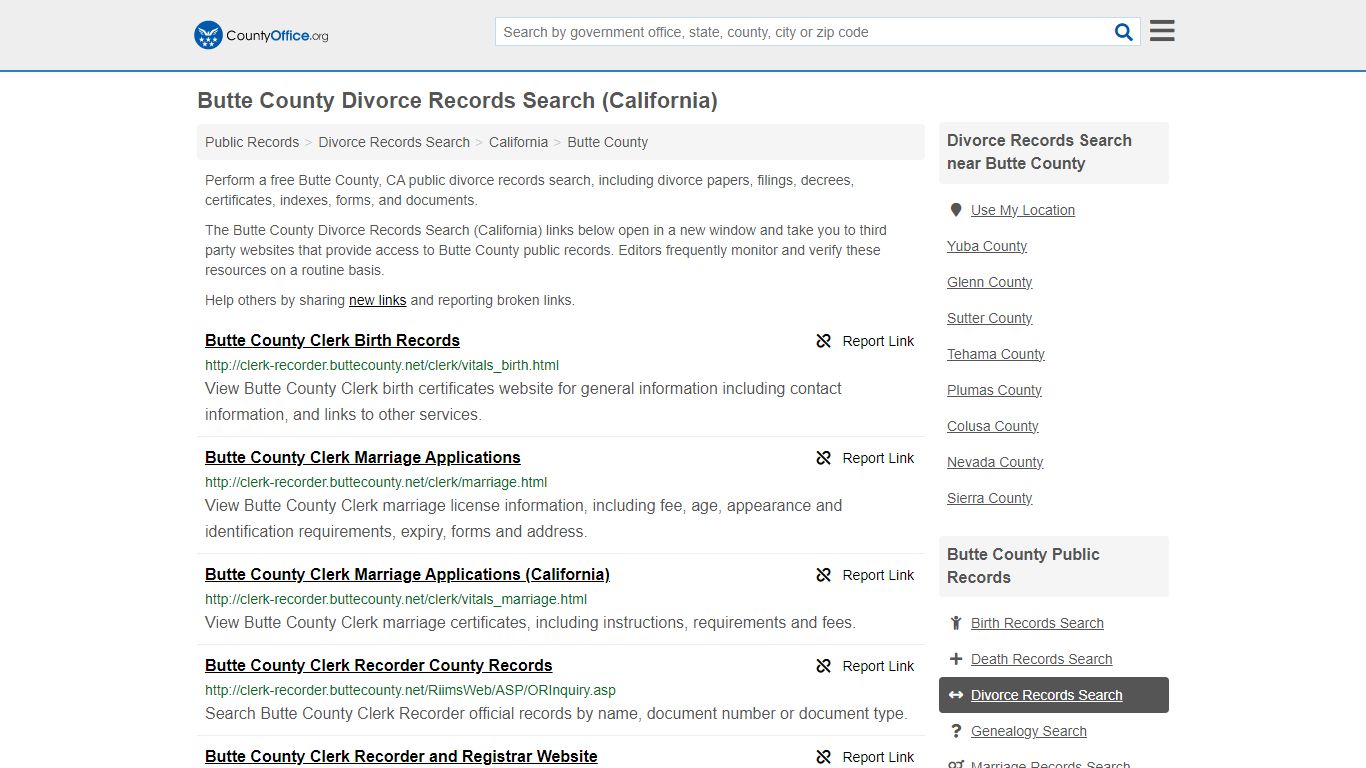Open Divorce Records Search breadcrumb
Viewport: 1366px width, 768px height.
pos(394,142)
